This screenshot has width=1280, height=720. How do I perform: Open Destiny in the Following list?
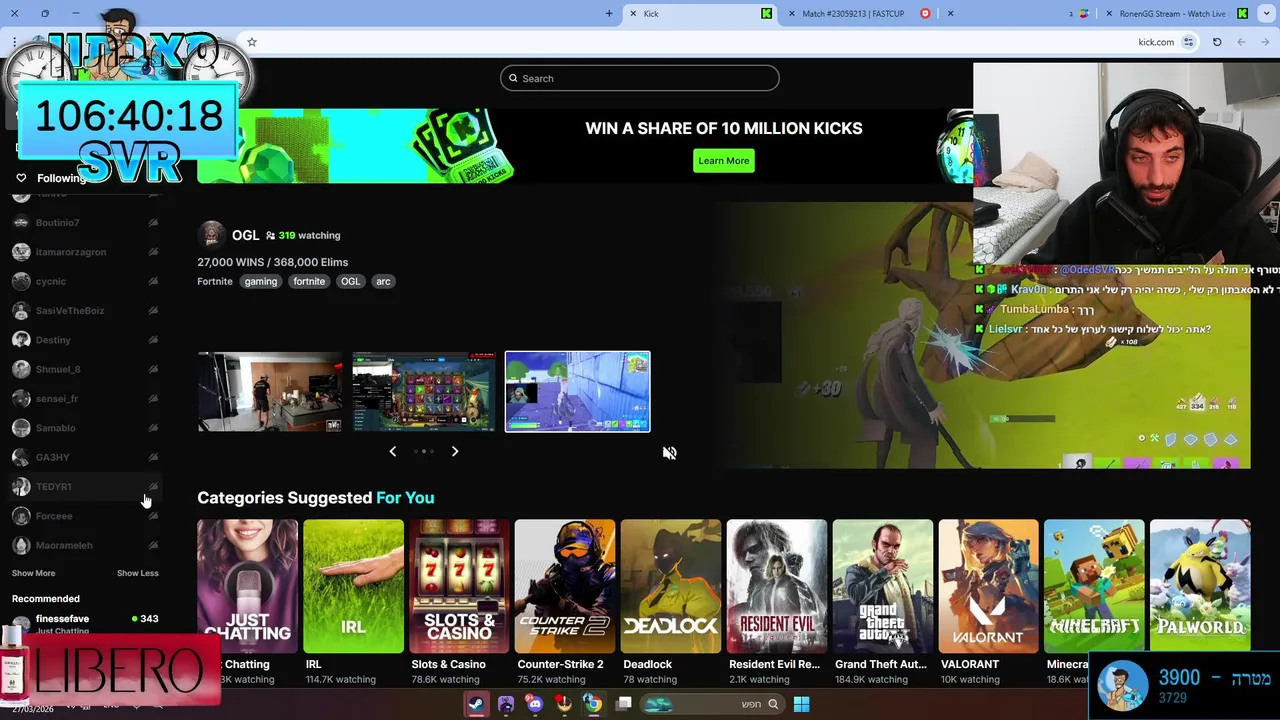tap(85, 340)
